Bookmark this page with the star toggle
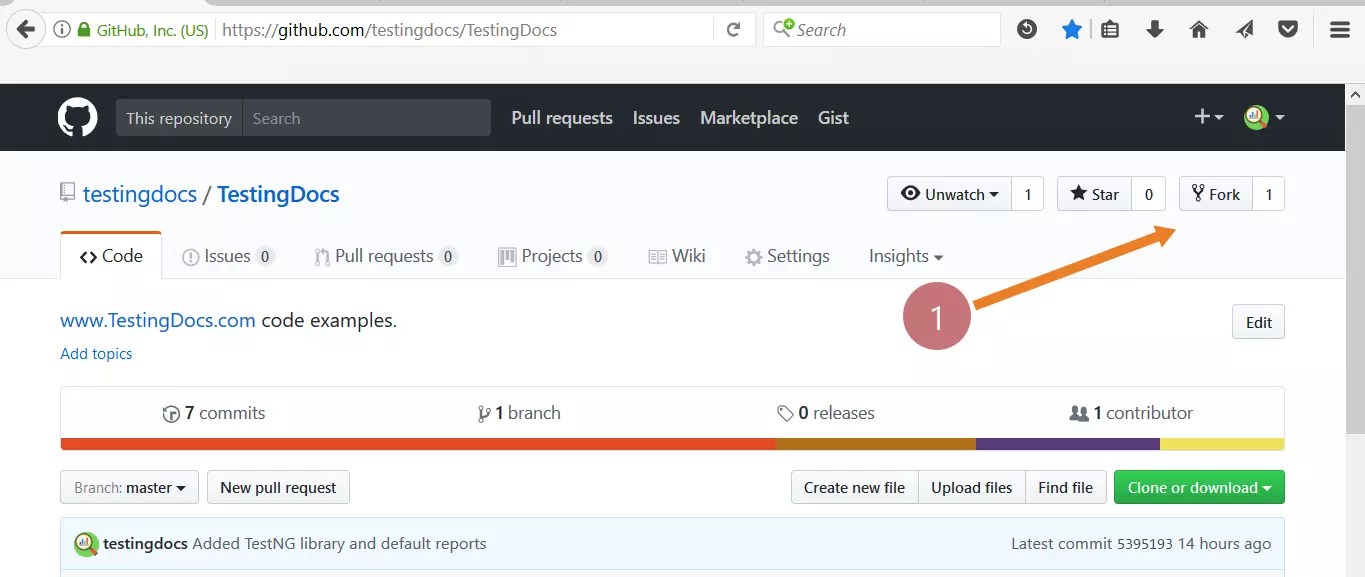Screen dimensions: 1365x577 (1072, 29)
